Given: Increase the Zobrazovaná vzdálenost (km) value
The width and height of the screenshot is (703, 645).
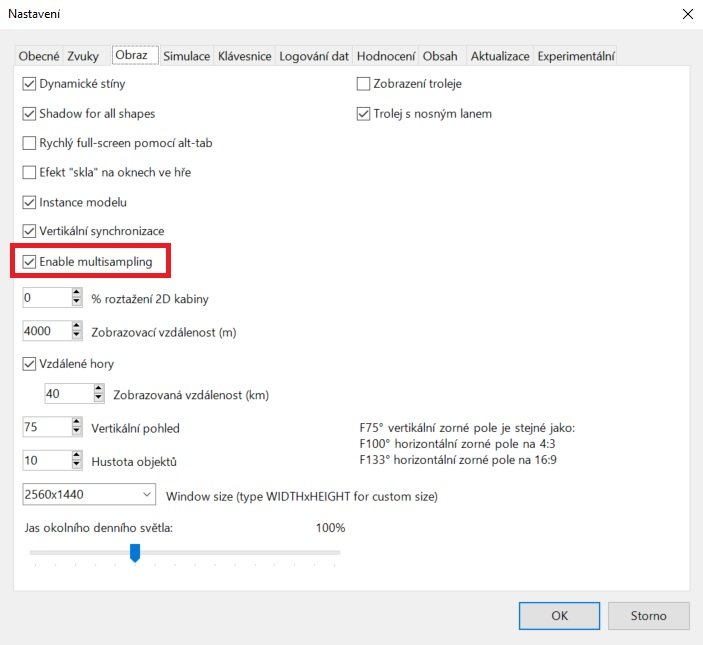Looking at the screenshot, I should pyautogui.click(x=99, y=389).
